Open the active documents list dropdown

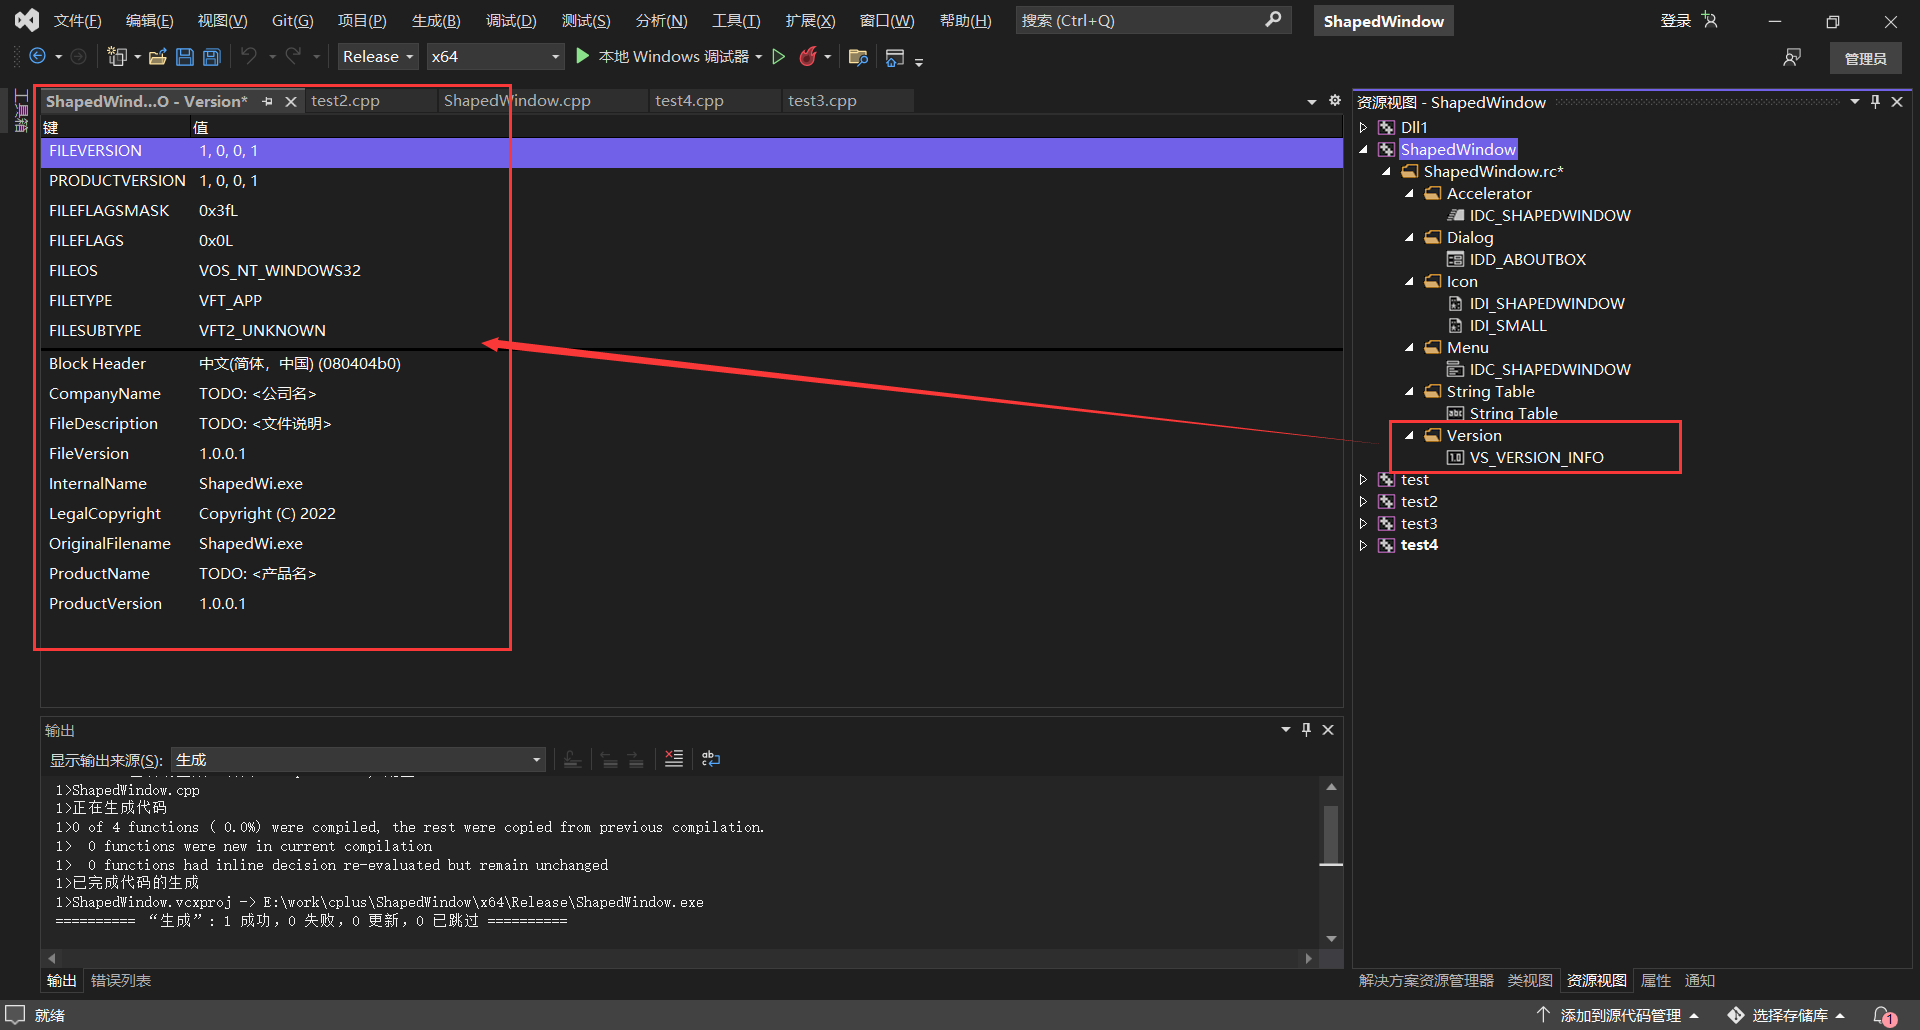1312,102
